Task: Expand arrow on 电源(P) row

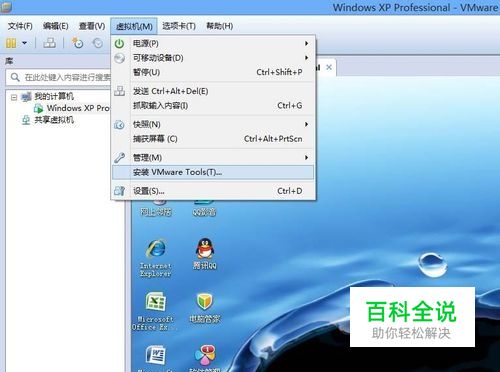Action: (x=306, y=43)
